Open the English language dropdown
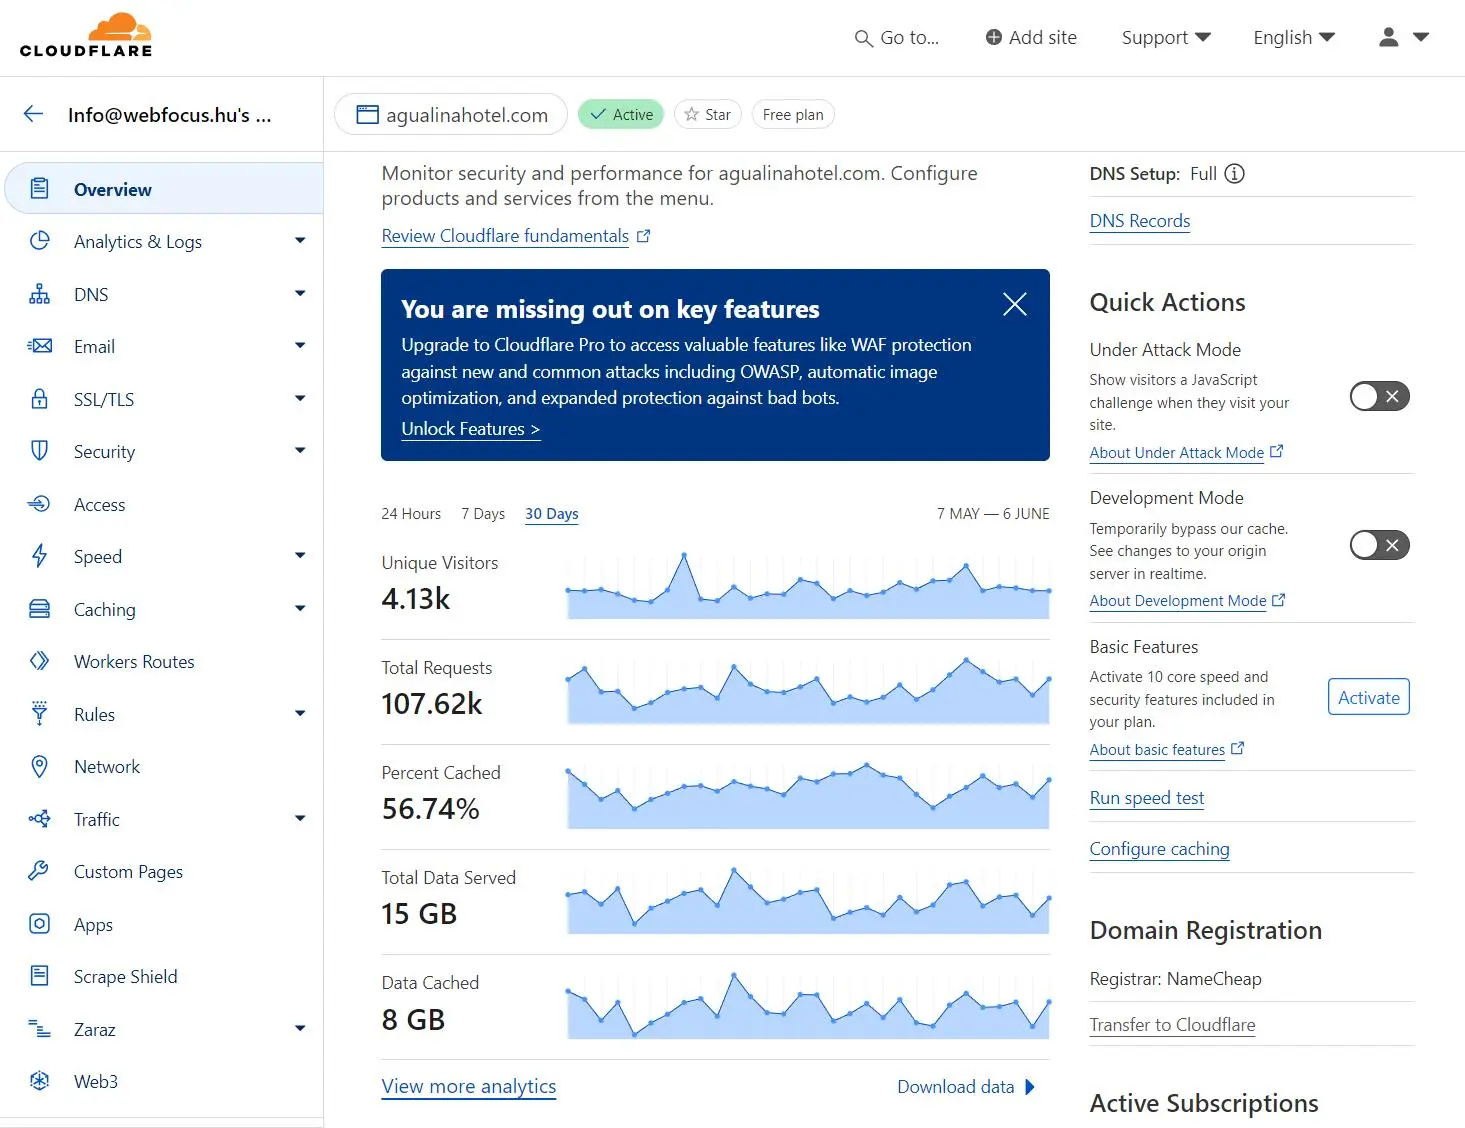1465x1128 pixels. 1294,38
